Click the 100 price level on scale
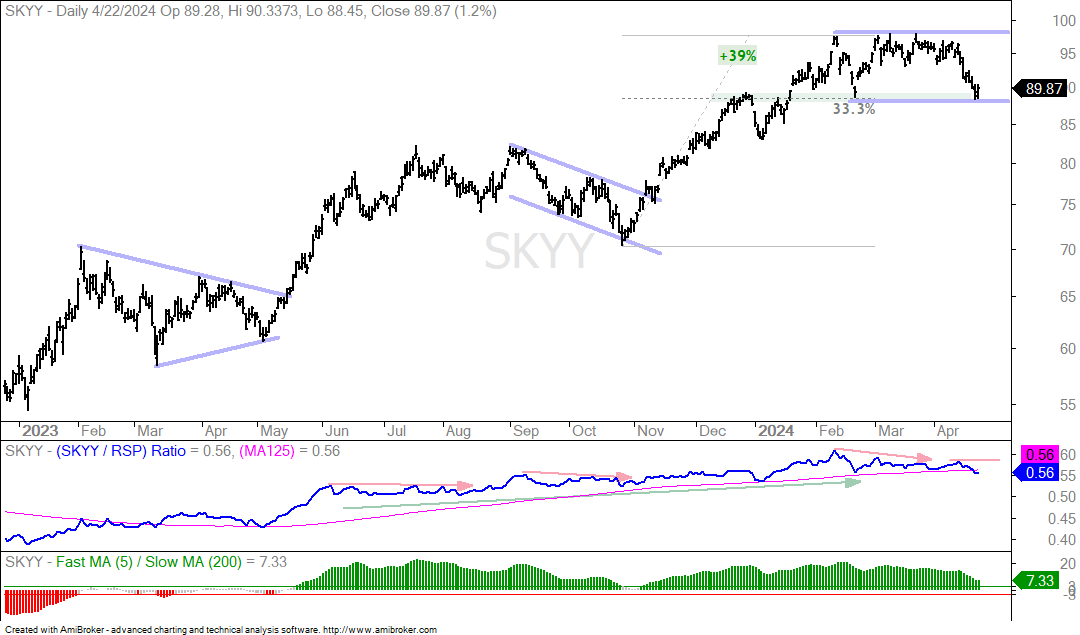1080x635 pixels. pos(1063,21)
